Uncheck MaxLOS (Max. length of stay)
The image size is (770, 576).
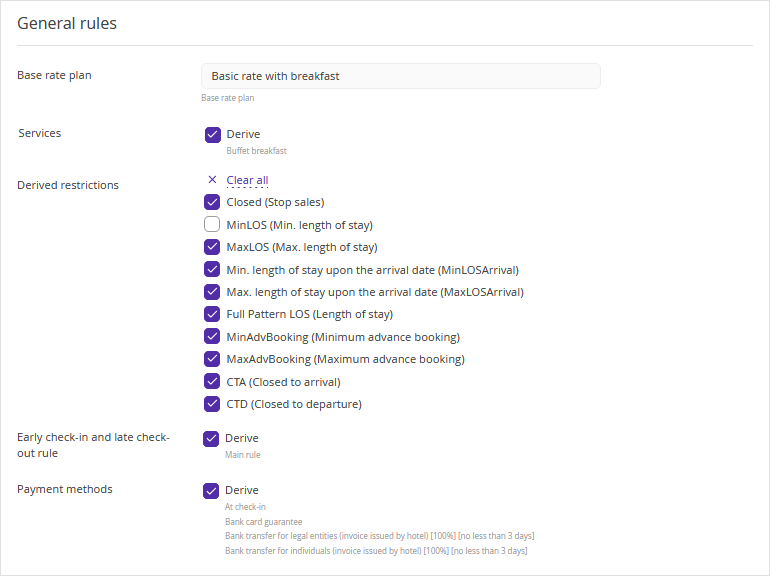(212, 247)
